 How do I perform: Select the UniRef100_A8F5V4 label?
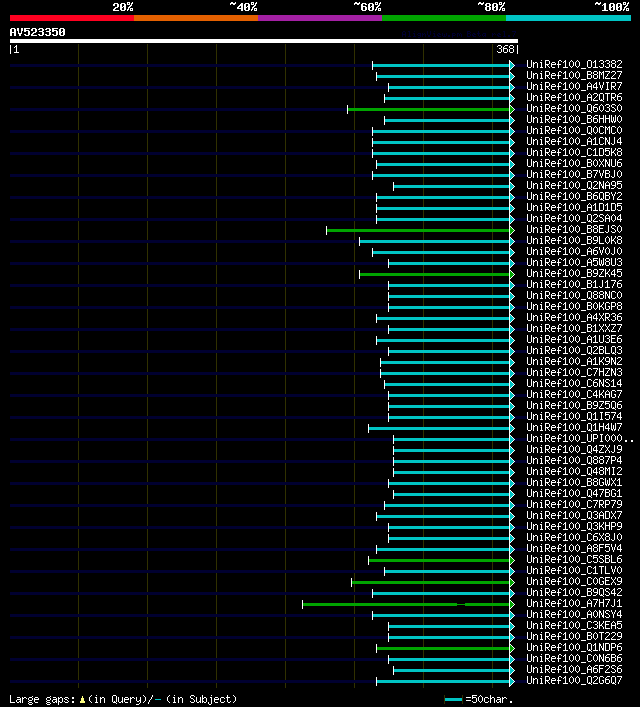pyautogui.click(x=574, y=548)
